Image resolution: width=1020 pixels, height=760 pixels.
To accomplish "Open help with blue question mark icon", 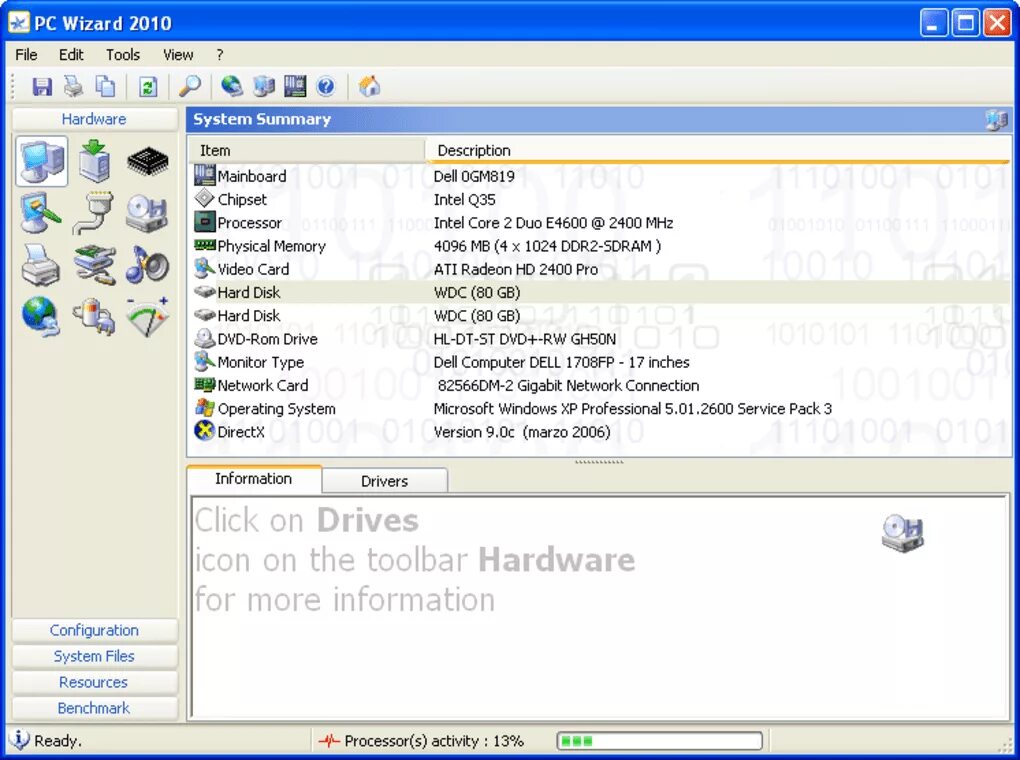I will coord(326,86).
